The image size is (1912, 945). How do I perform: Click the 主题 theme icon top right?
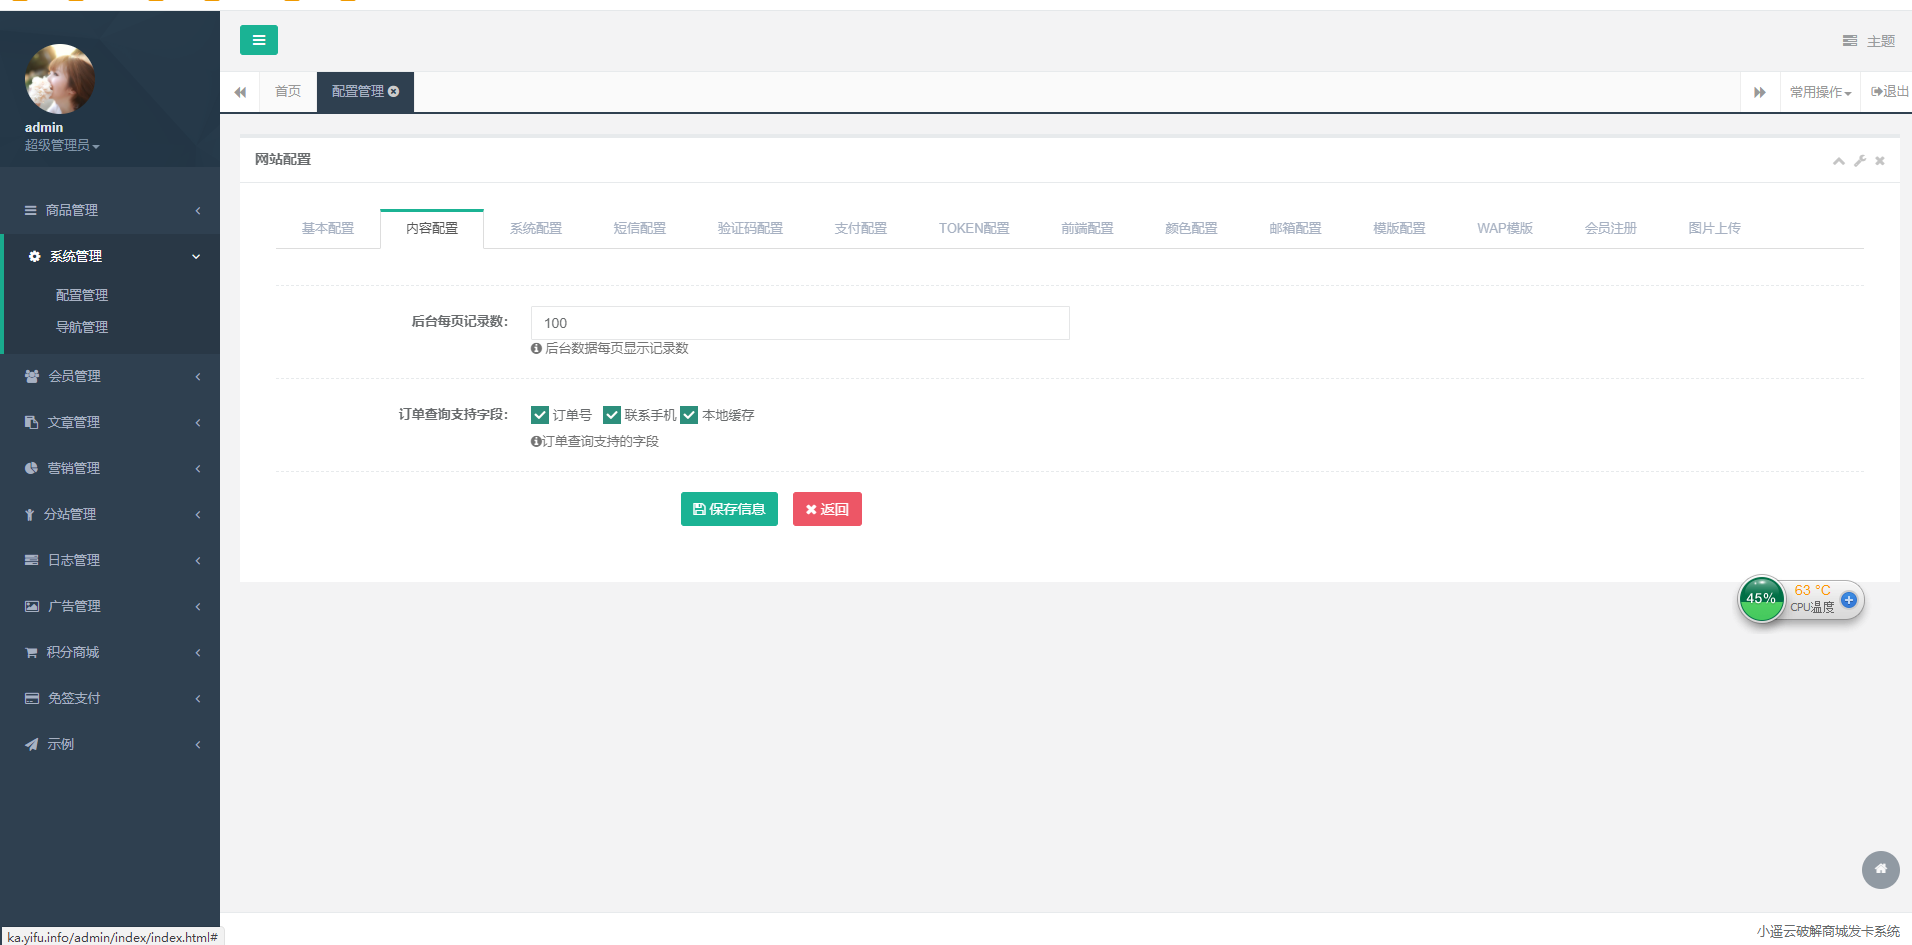coord(1849,40)
